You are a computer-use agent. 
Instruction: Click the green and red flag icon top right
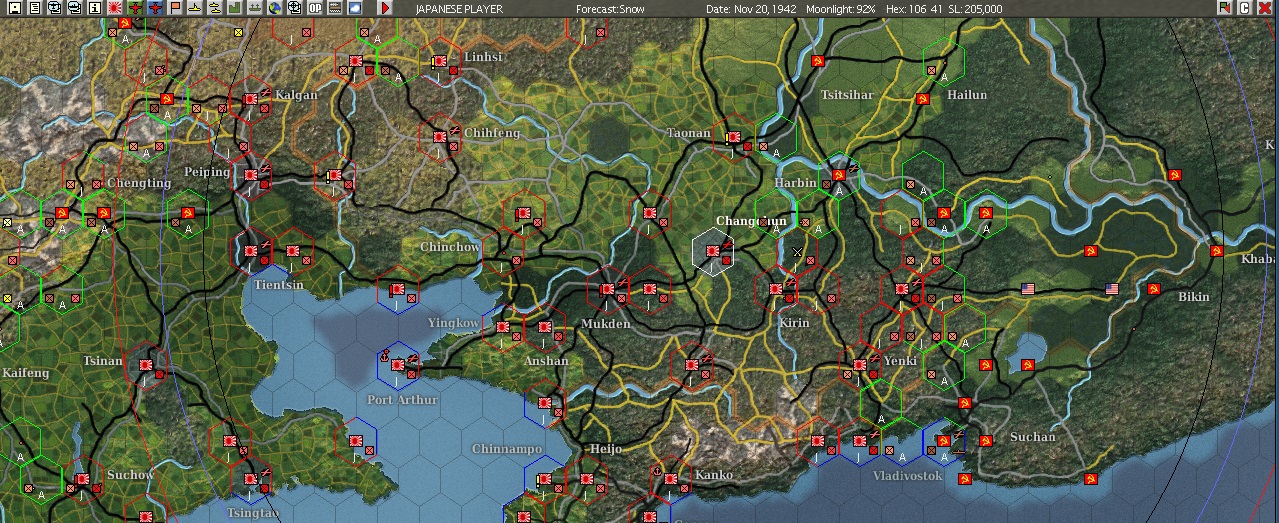[x=1225, y=8]
